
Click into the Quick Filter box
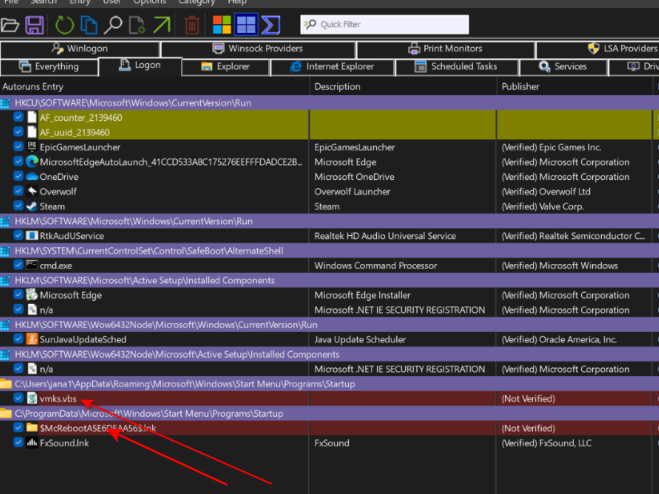point(385,24)
